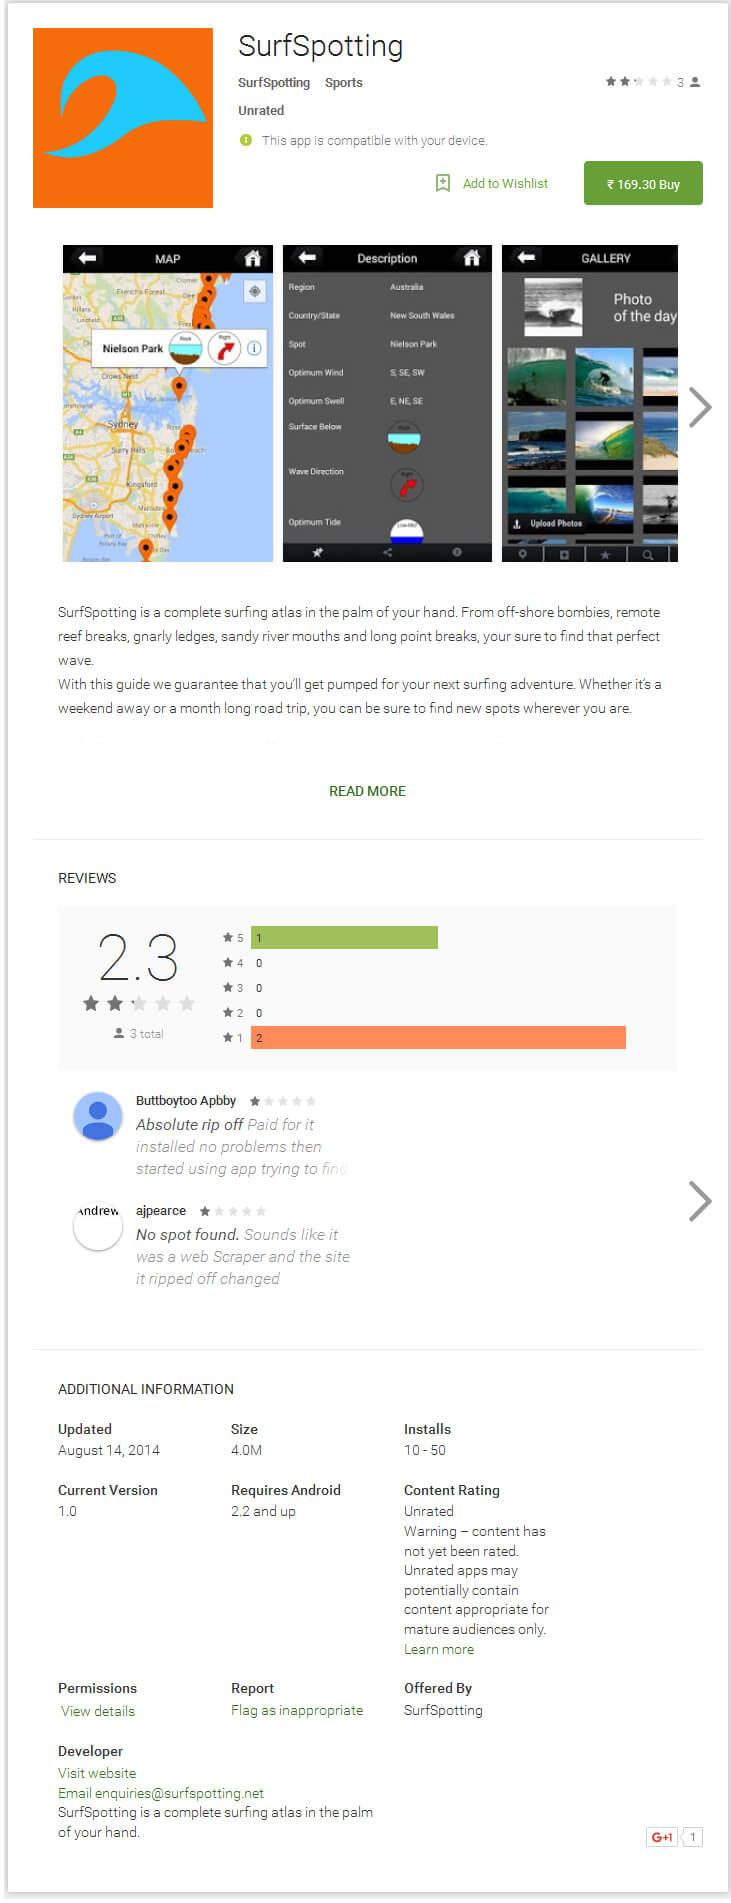This screenshot has width=731, height=1903.
Task: Click the green compatibility info icon
Action: click(x=246, y=140)
